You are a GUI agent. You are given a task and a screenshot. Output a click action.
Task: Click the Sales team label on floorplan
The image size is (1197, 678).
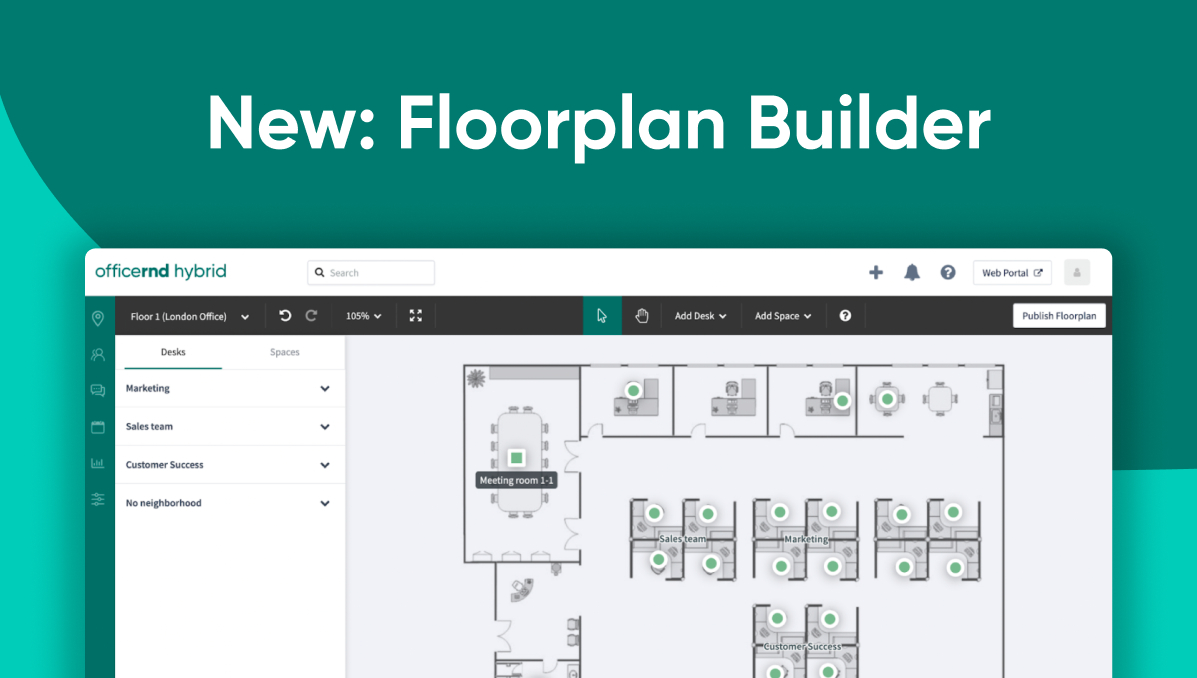click(x=682, y=539)
